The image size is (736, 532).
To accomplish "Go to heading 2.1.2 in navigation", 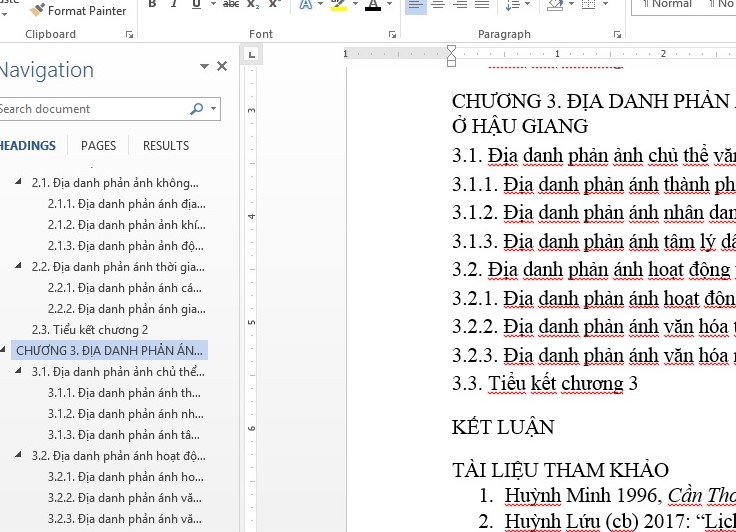I will [127, 225].
